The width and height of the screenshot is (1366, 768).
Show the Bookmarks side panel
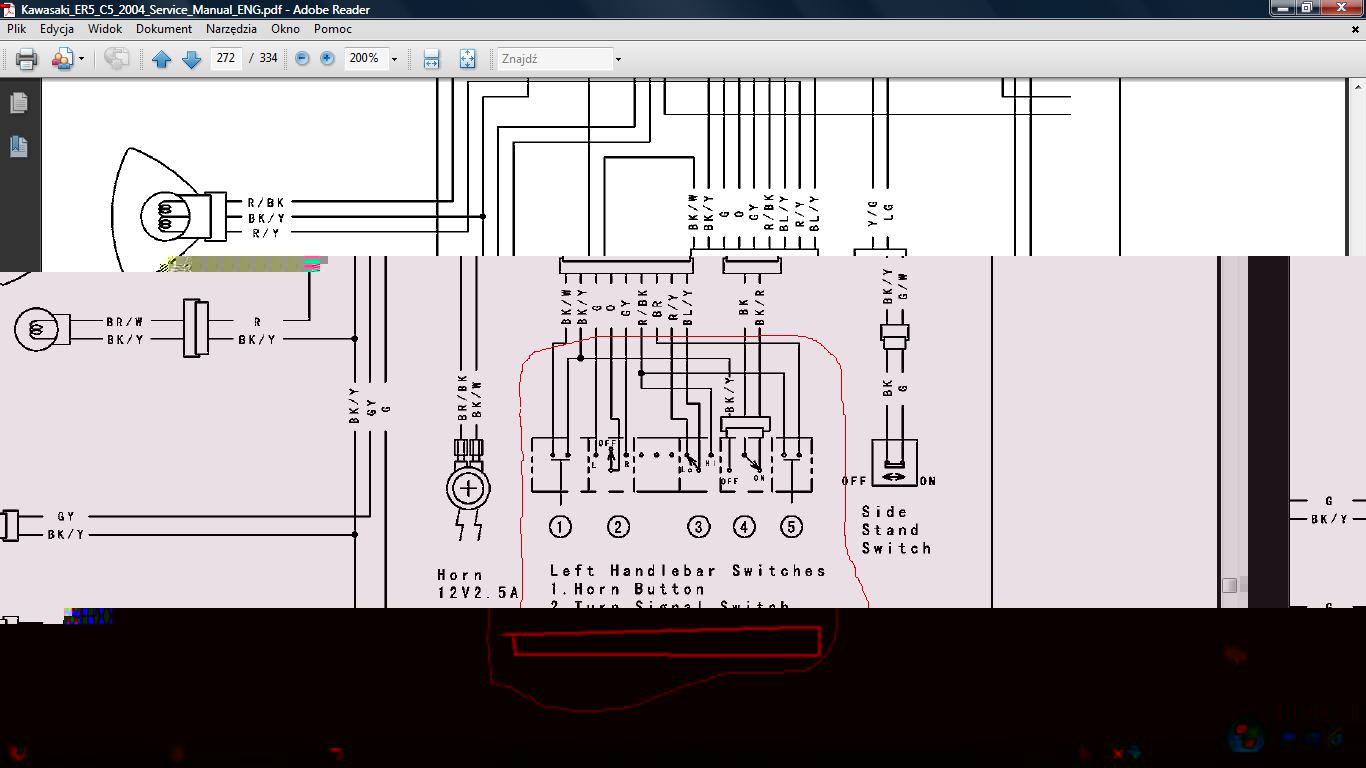pos(19,146)
